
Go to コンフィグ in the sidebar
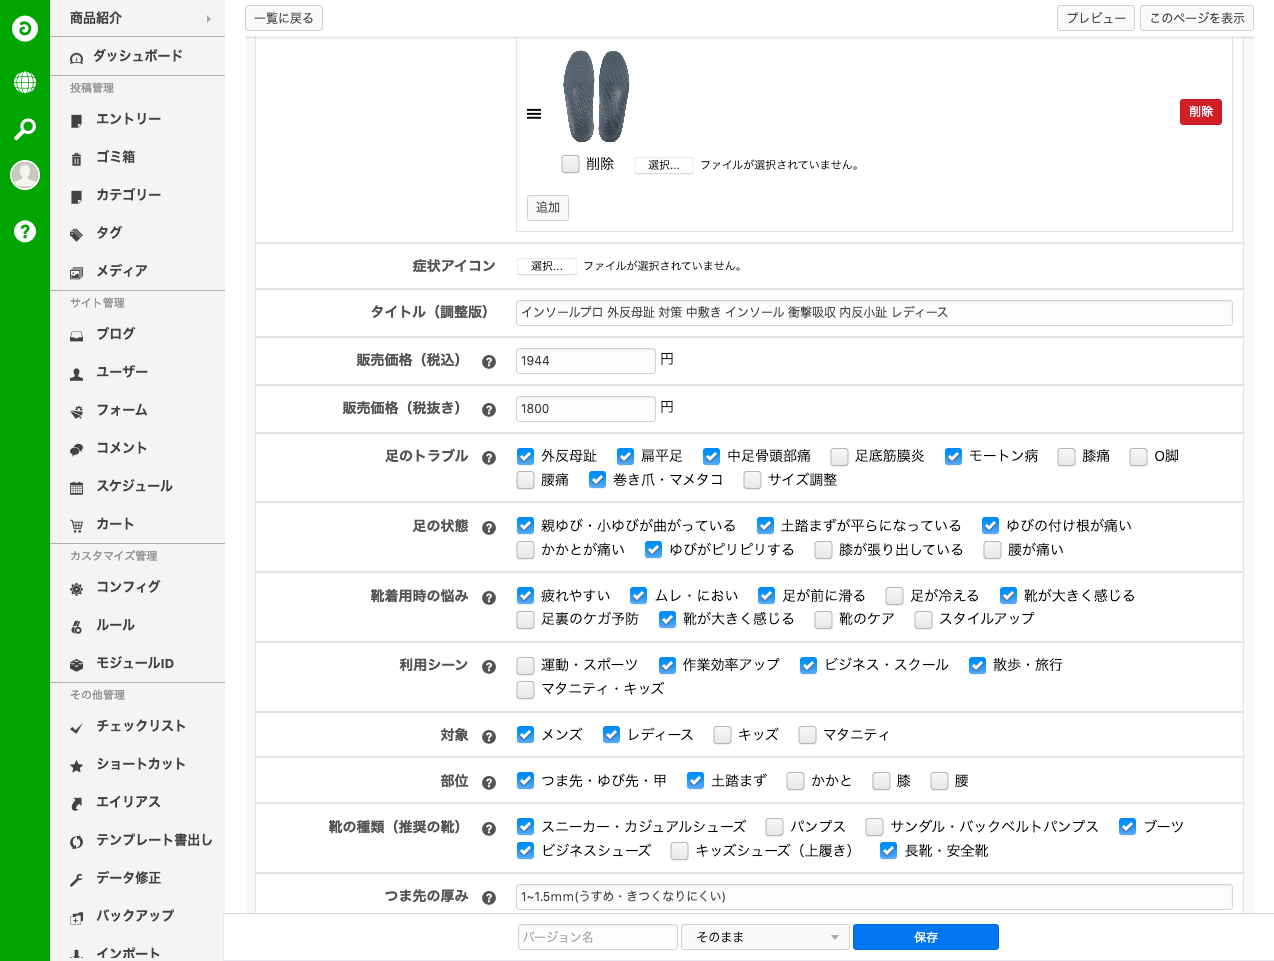[128, 587]
